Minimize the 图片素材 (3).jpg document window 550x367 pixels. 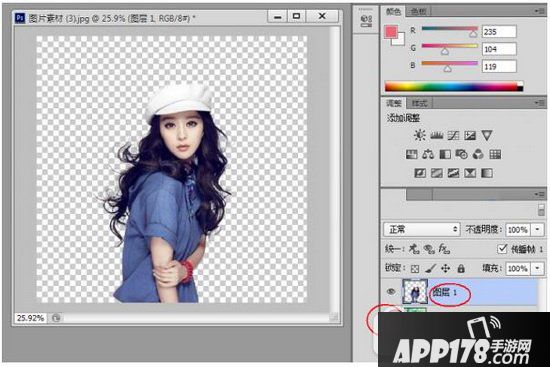click(x=278, y=16)
